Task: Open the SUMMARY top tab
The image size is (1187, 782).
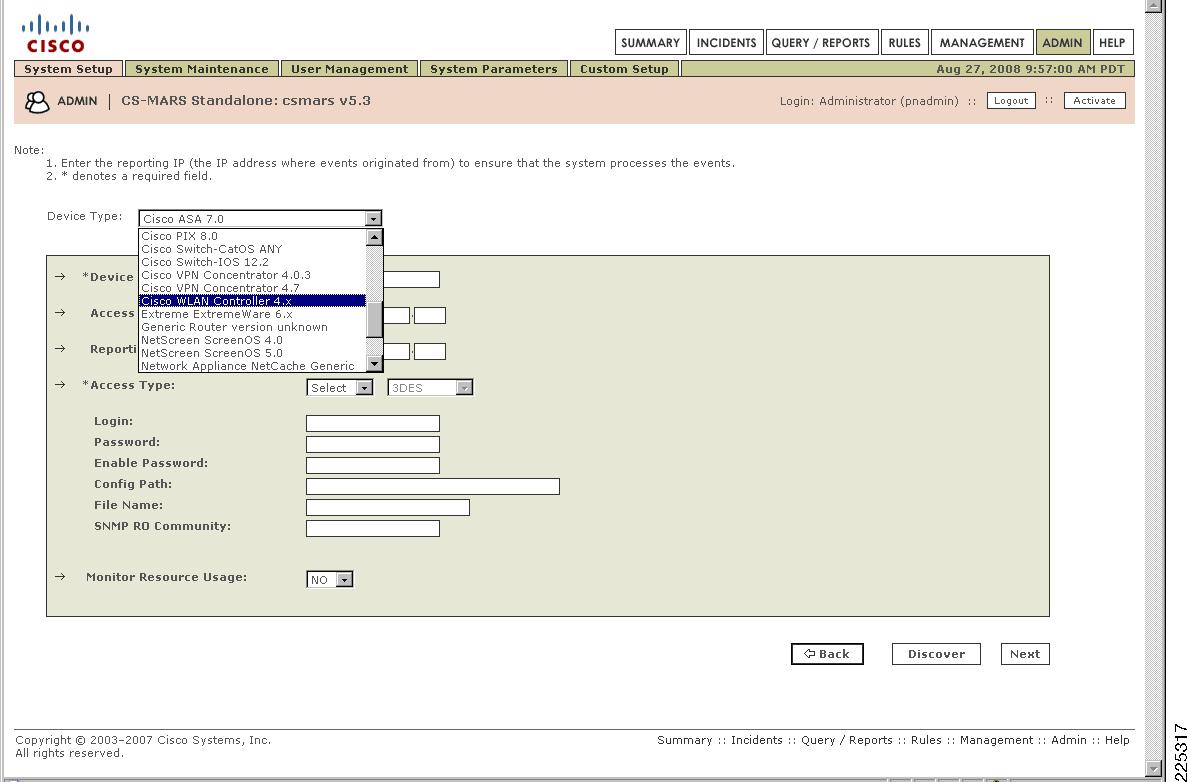Action: (x=650, y=42)
